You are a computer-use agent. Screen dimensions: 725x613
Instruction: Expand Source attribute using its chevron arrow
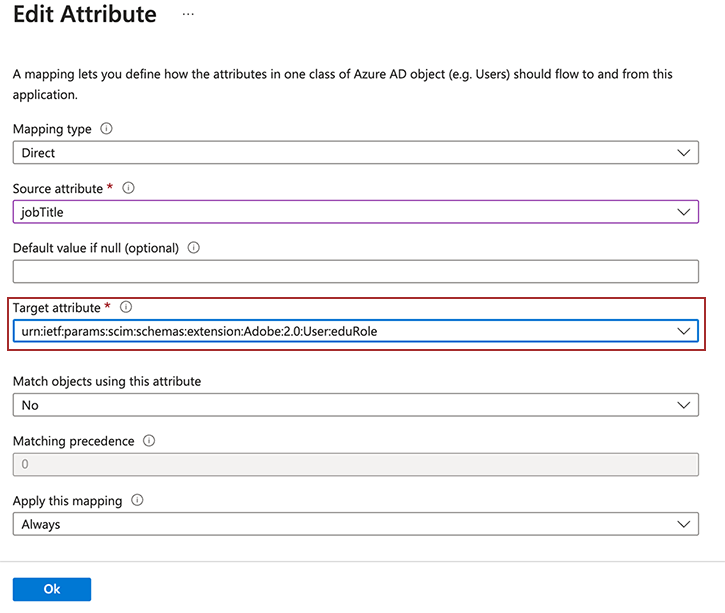684,212
